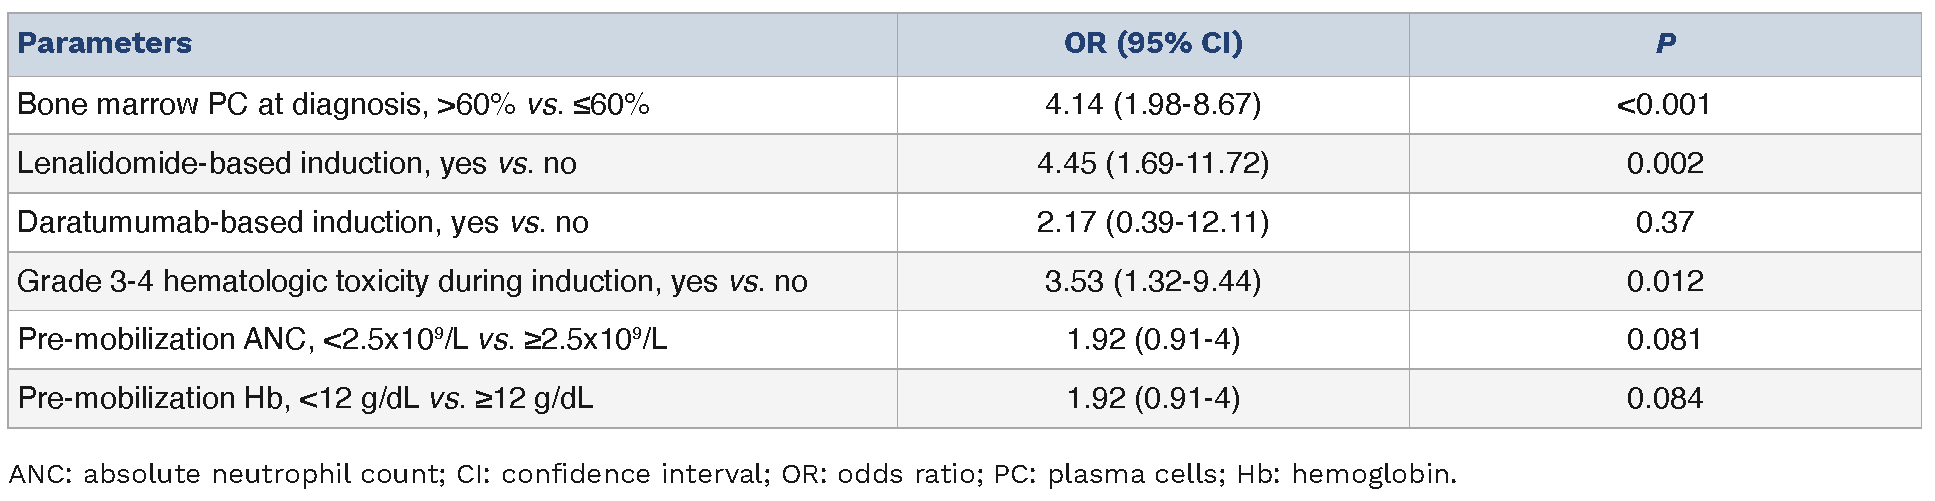Click odds ratio value 2.17 (0.39-12.11)
Viewport: 1935px width, 501px height.
[x=1152, y=222]
